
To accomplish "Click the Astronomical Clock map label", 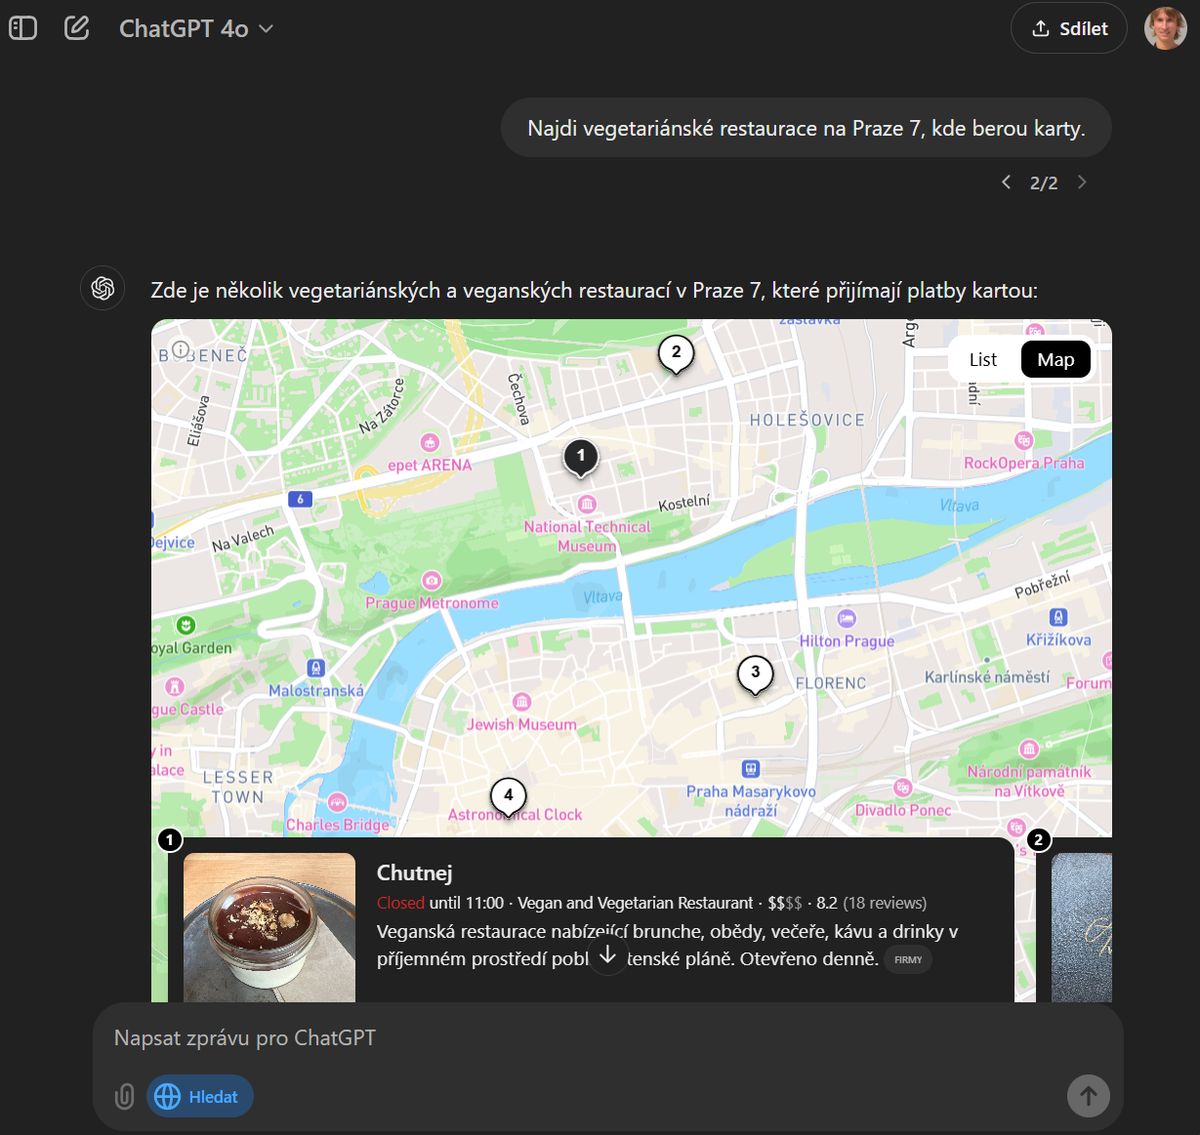I will pos(515,815).
